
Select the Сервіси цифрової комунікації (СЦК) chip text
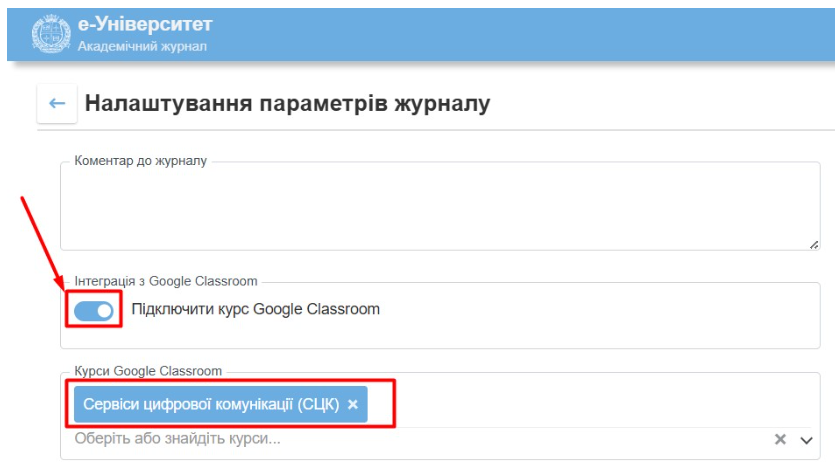point(210,404)
